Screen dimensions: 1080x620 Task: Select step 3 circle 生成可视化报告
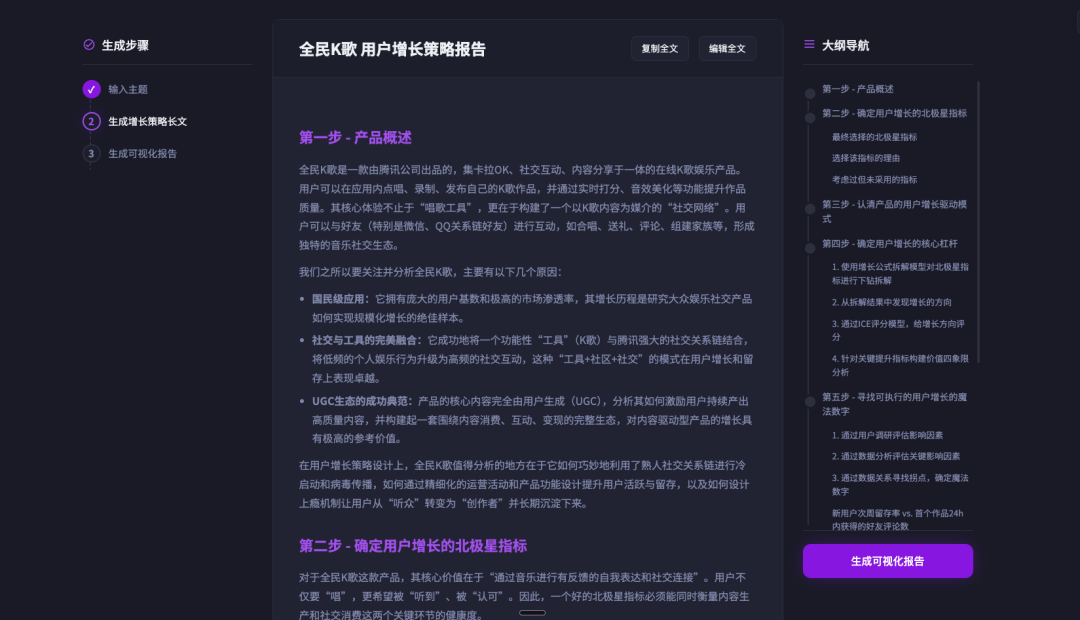pyautogui.click(x=91, y=154)
